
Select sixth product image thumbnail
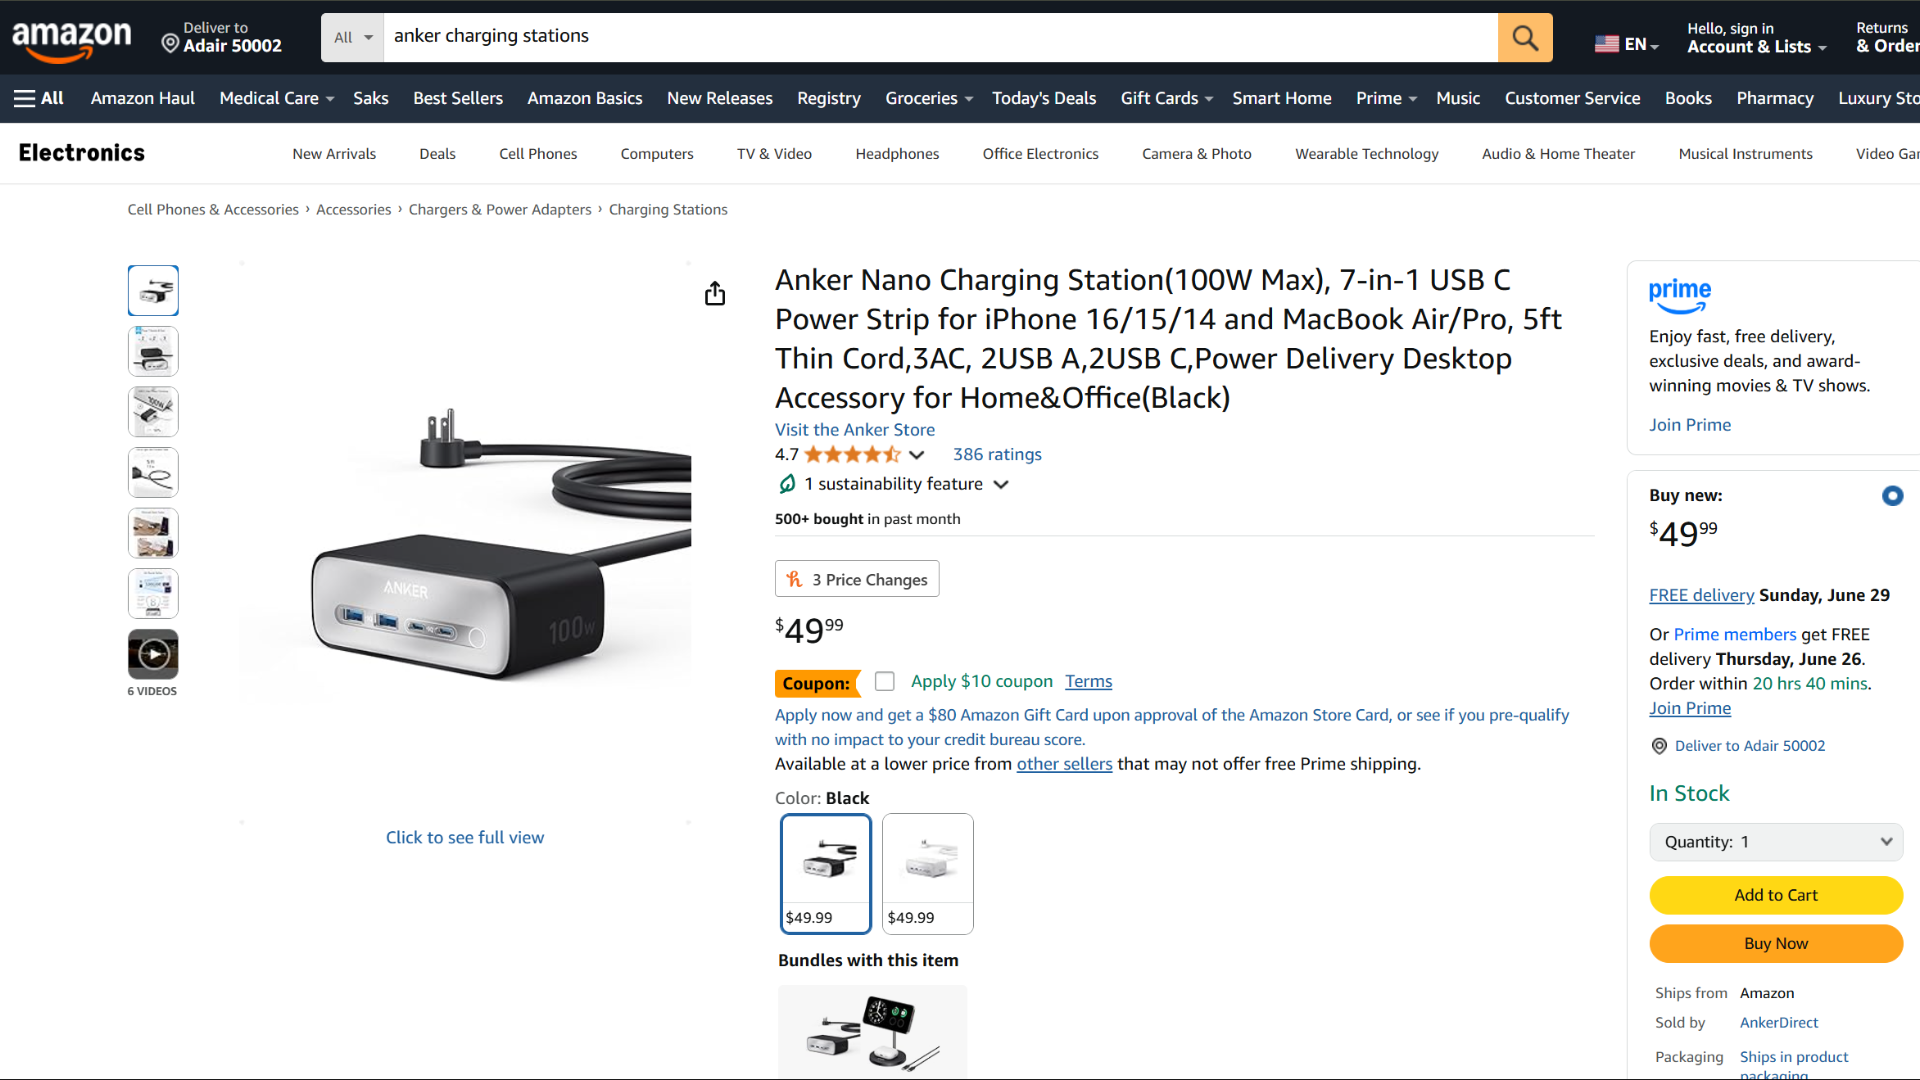click(x=153, y=593)
